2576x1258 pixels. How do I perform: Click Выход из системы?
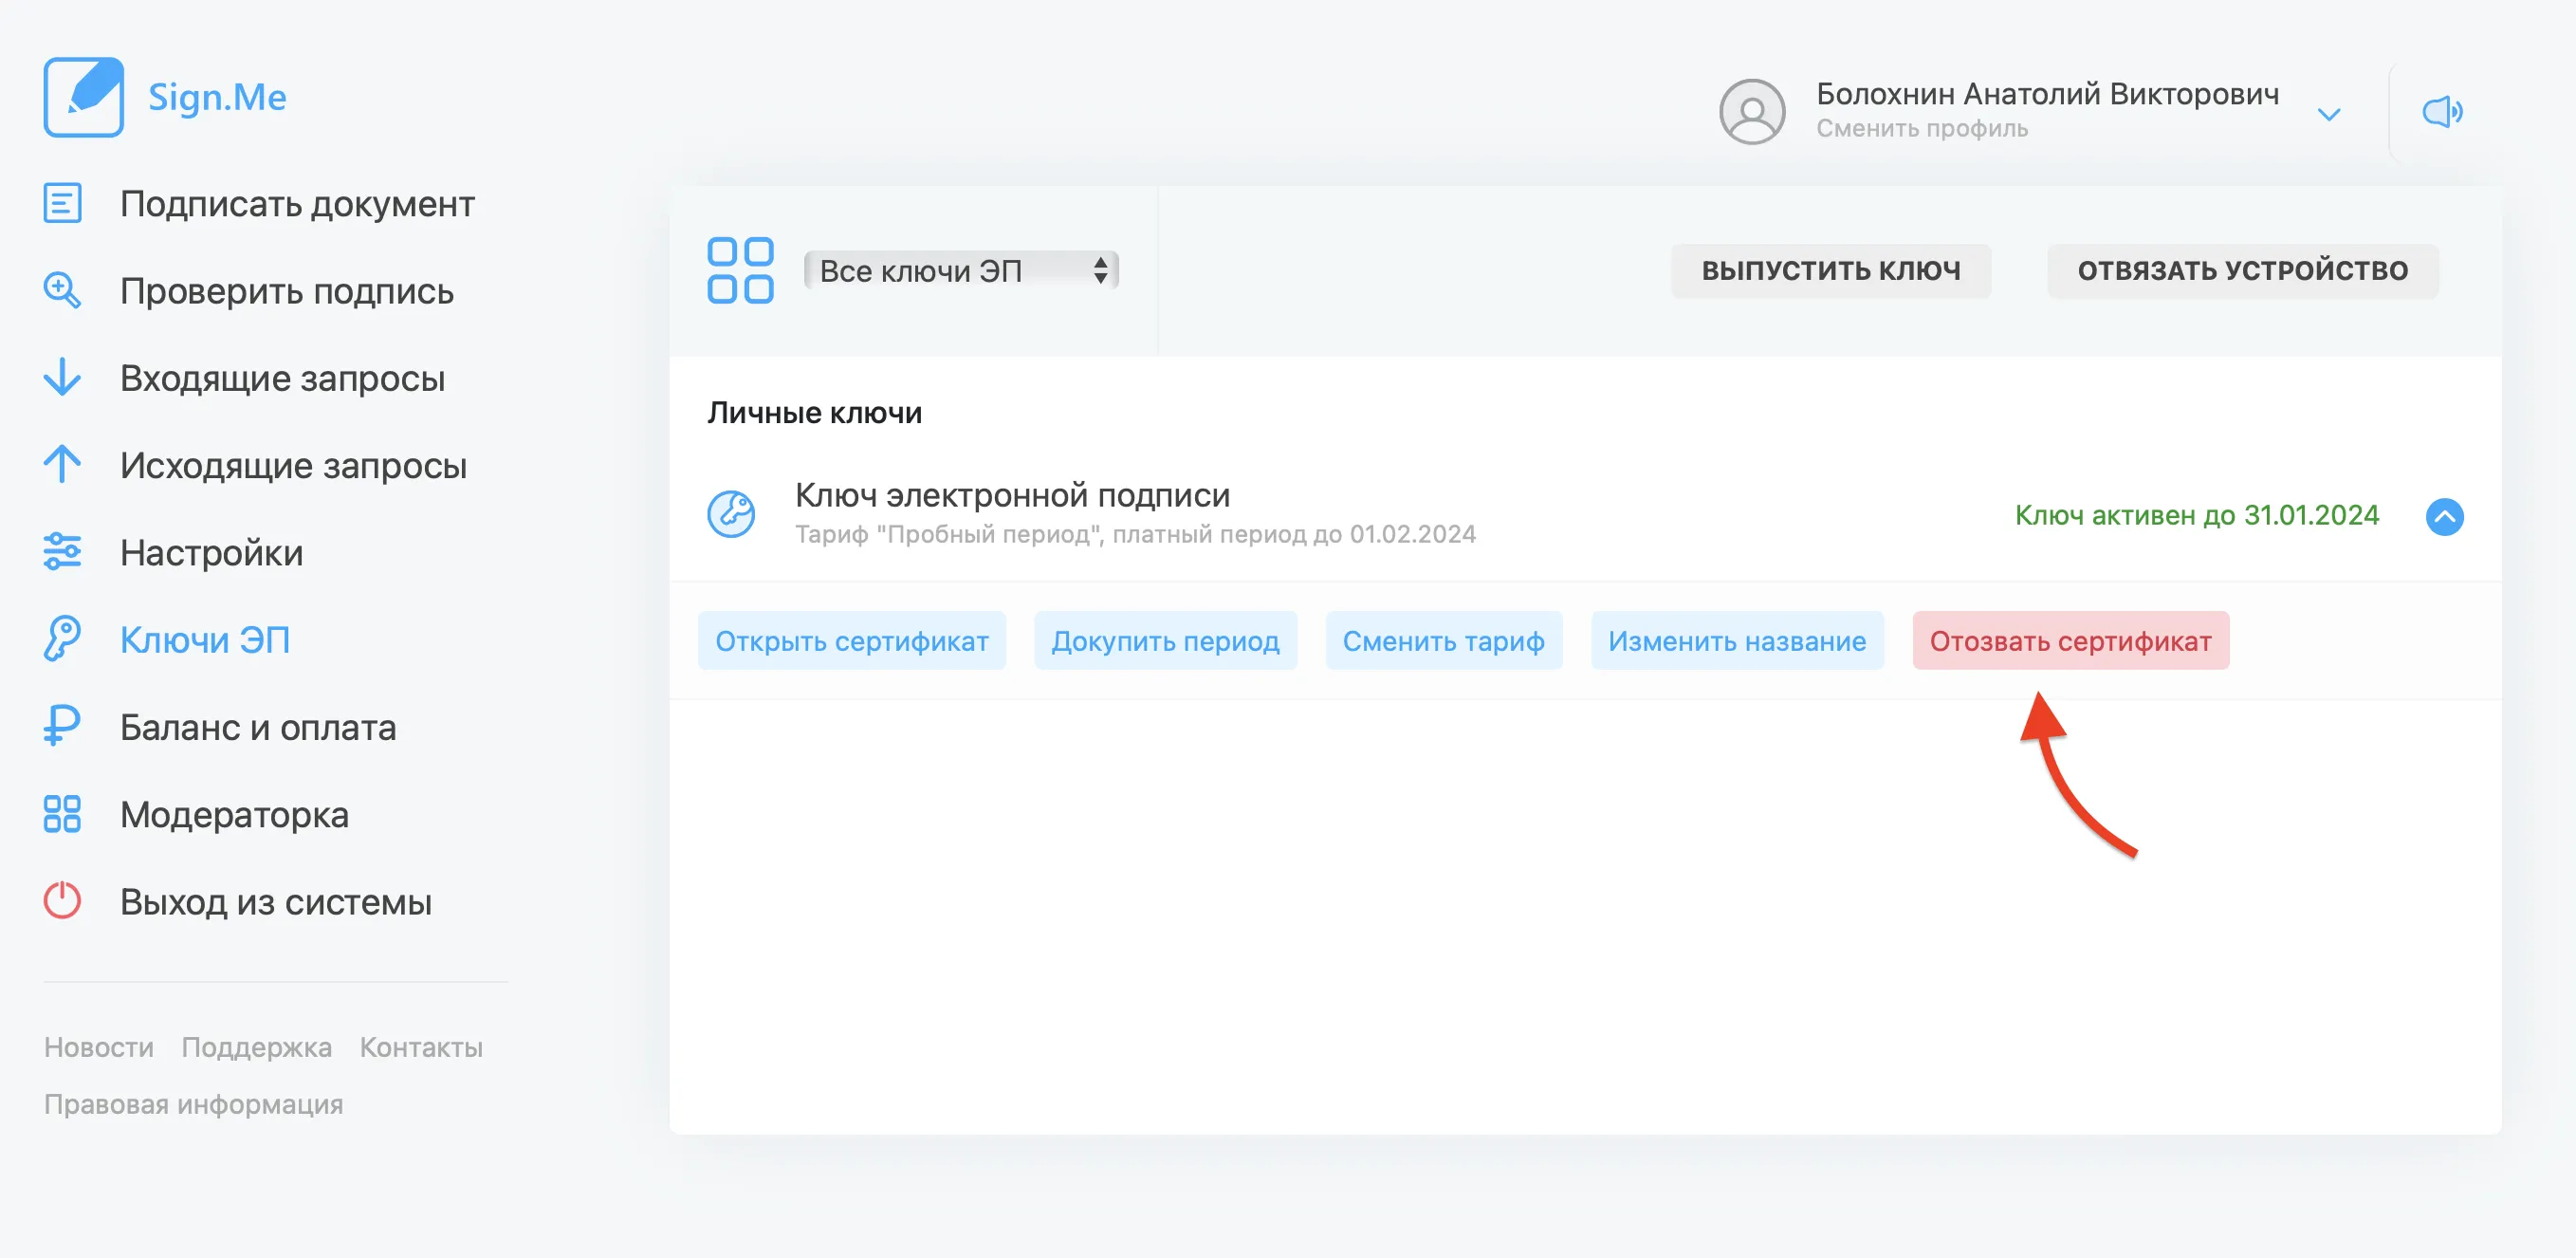coord(275,901)
